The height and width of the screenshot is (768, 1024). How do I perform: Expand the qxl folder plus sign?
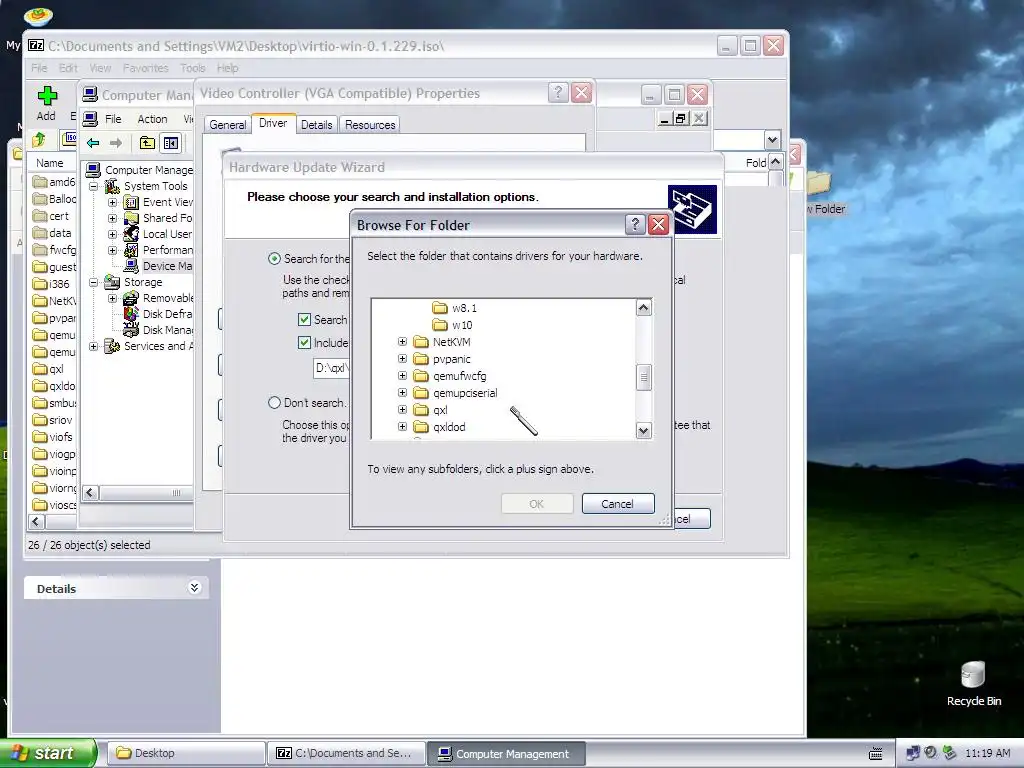(x=402, y=409)
